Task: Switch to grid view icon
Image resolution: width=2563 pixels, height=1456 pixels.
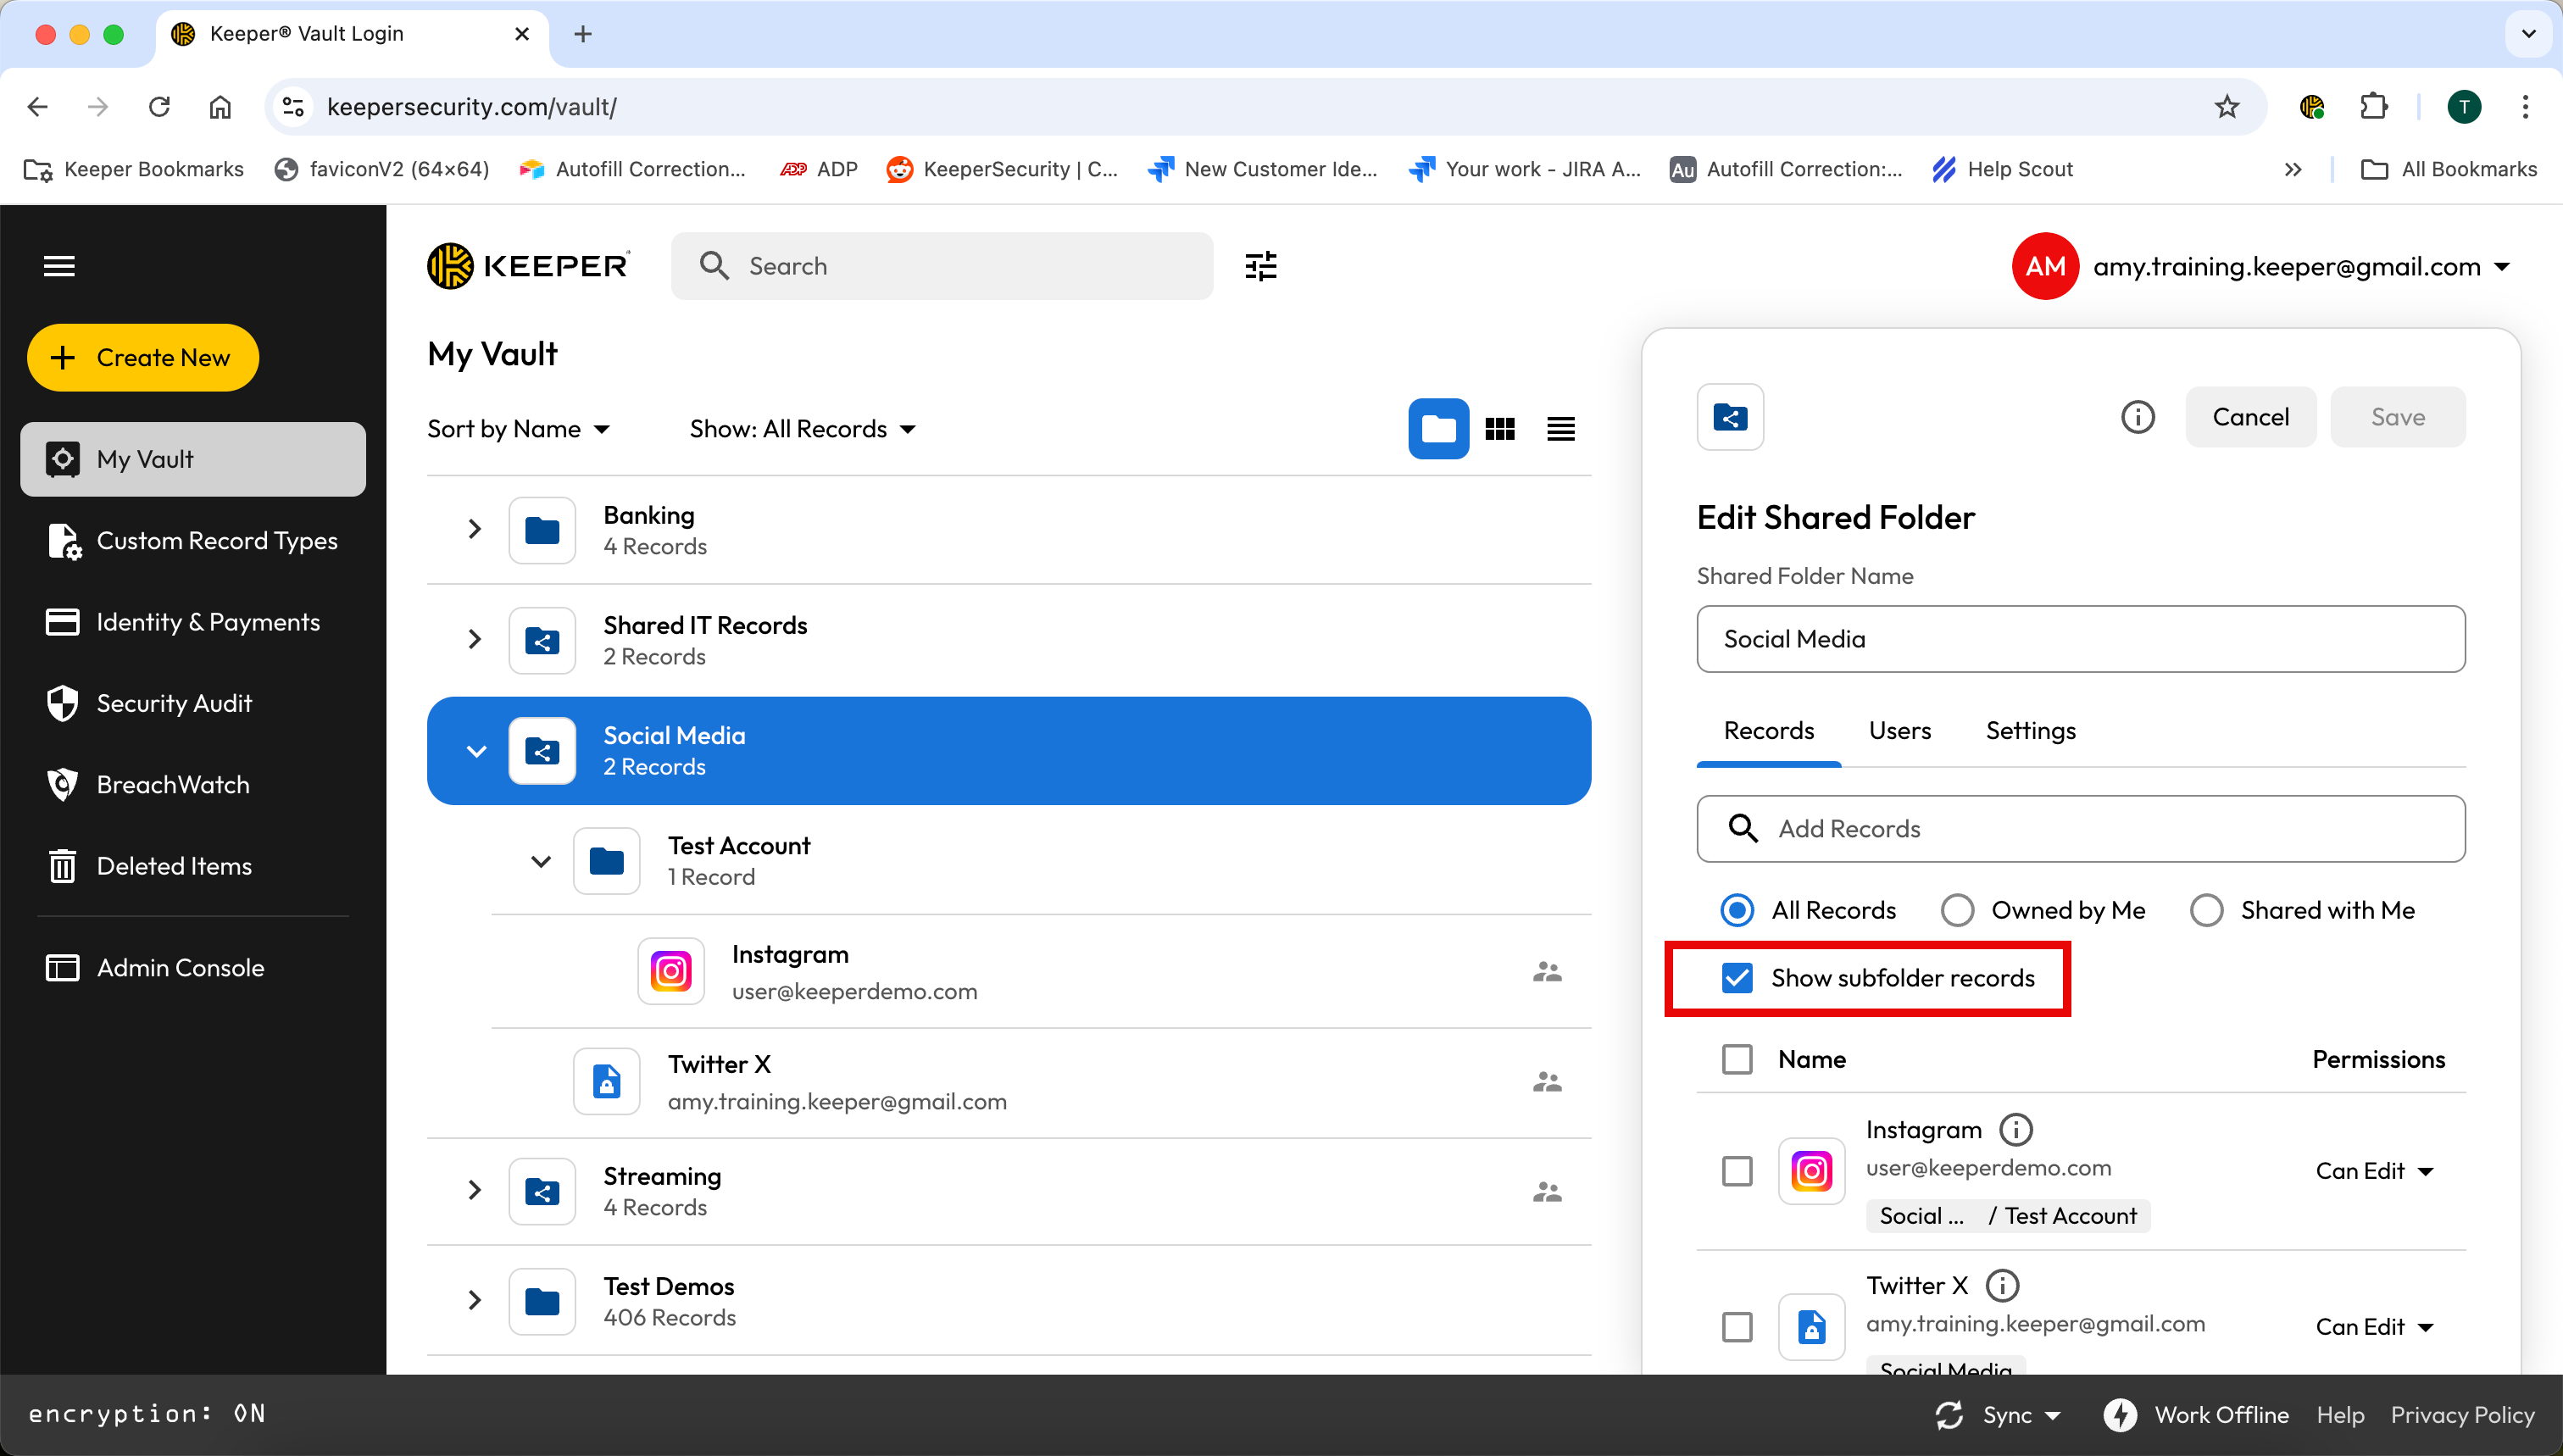Action: pyautogui.click(x=1499, y=429)
